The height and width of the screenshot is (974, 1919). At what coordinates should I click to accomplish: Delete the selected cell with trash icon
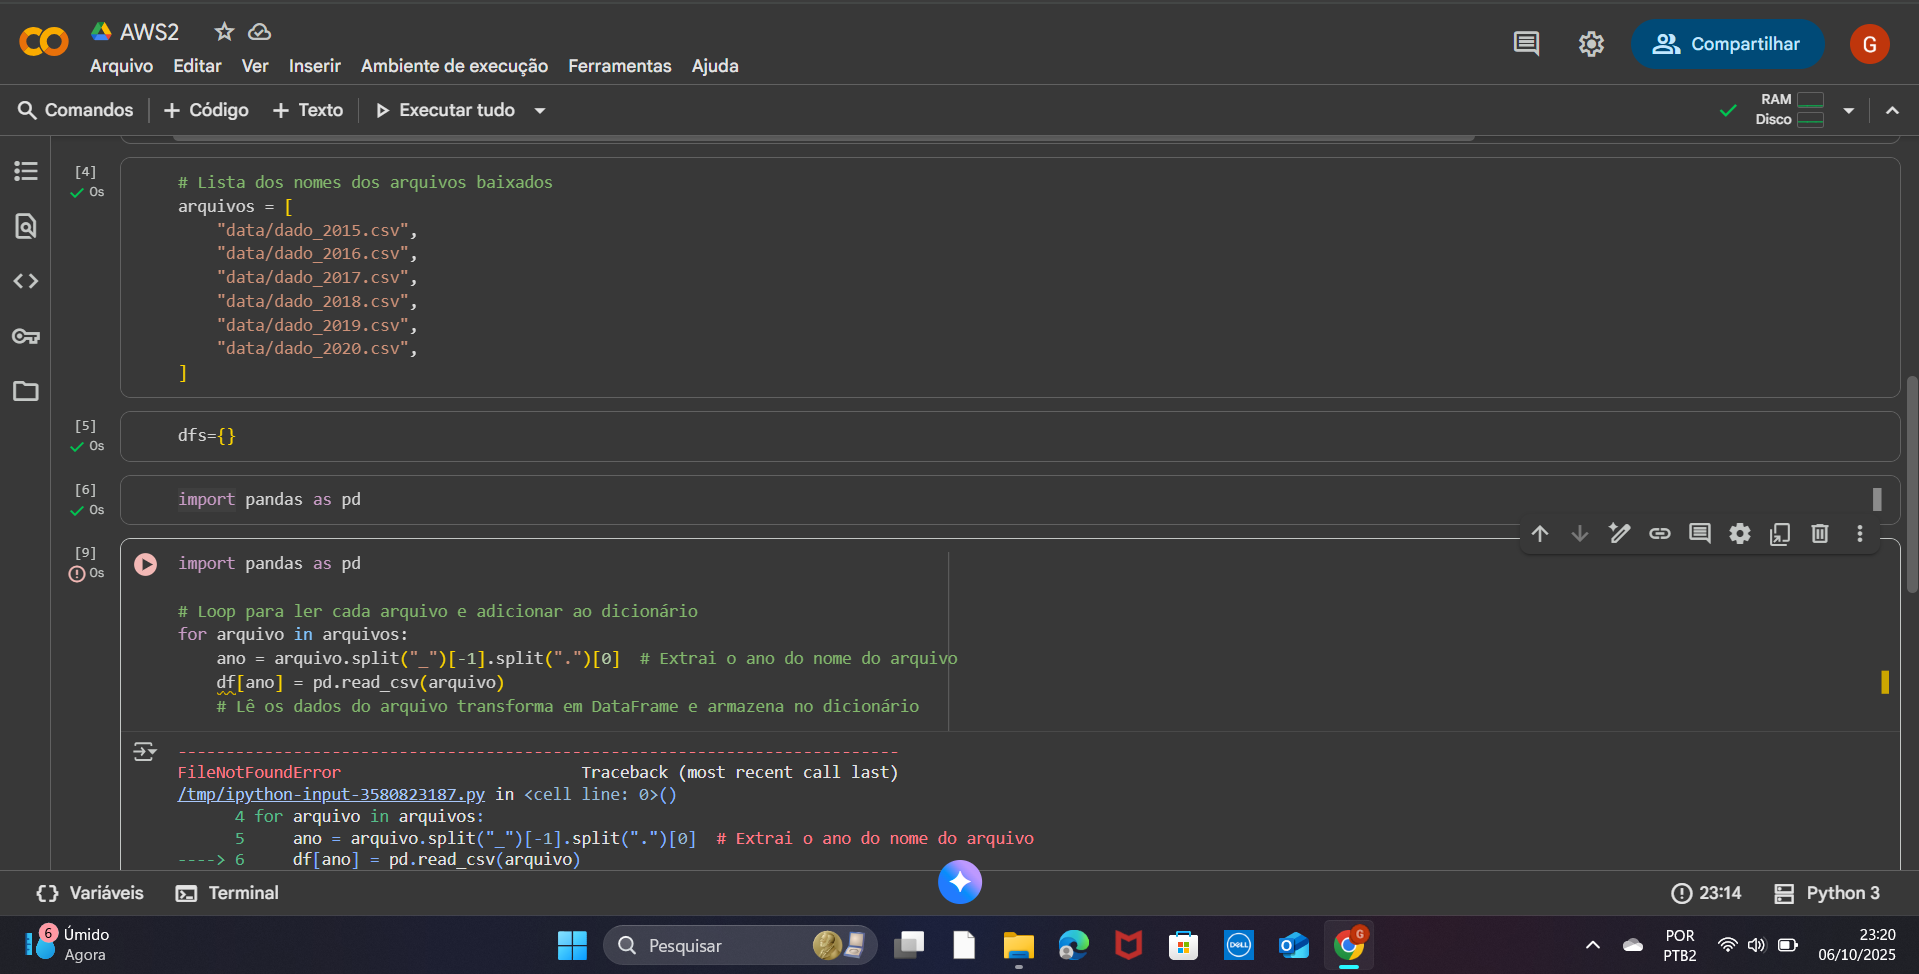(x=1820, y=534)
